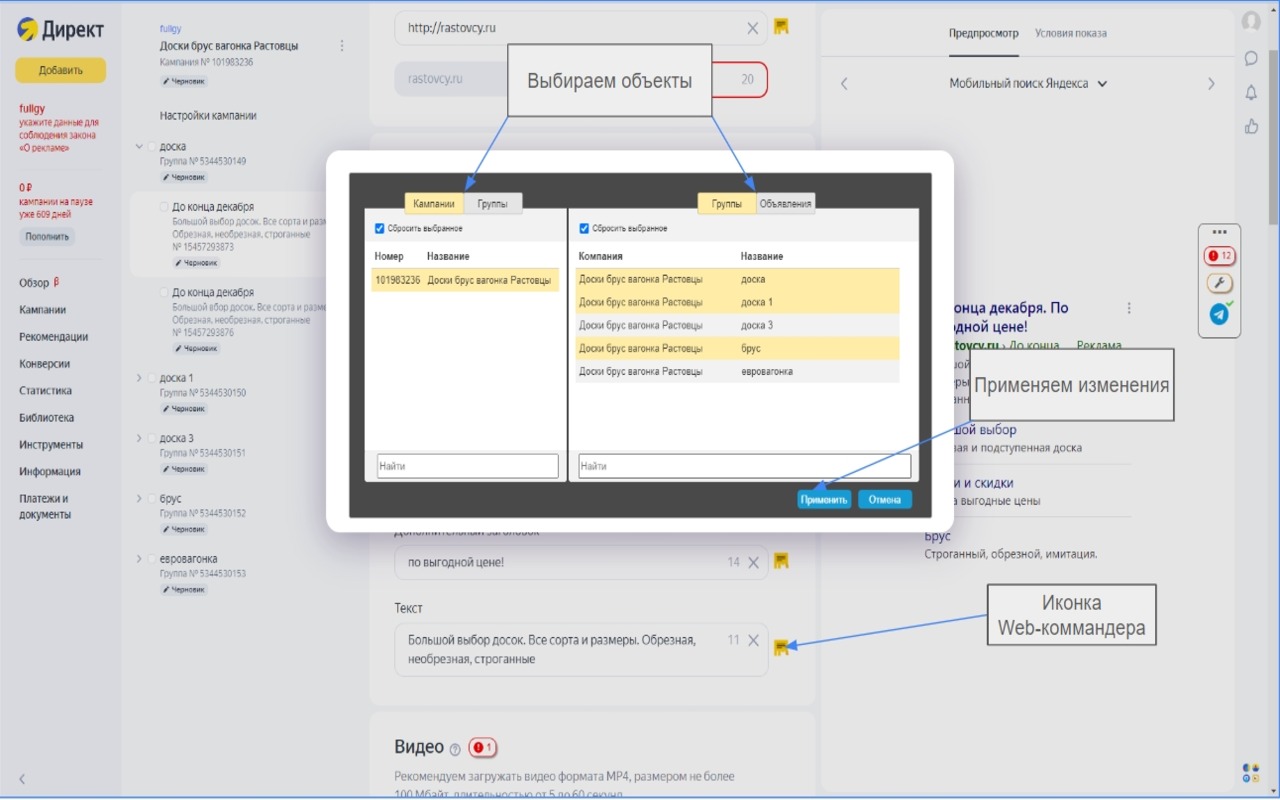The image size is (1280, 800).
Task: Select row 'евровагонка' in the groups table
Action: pyautogui.click(x=737, y=371)
